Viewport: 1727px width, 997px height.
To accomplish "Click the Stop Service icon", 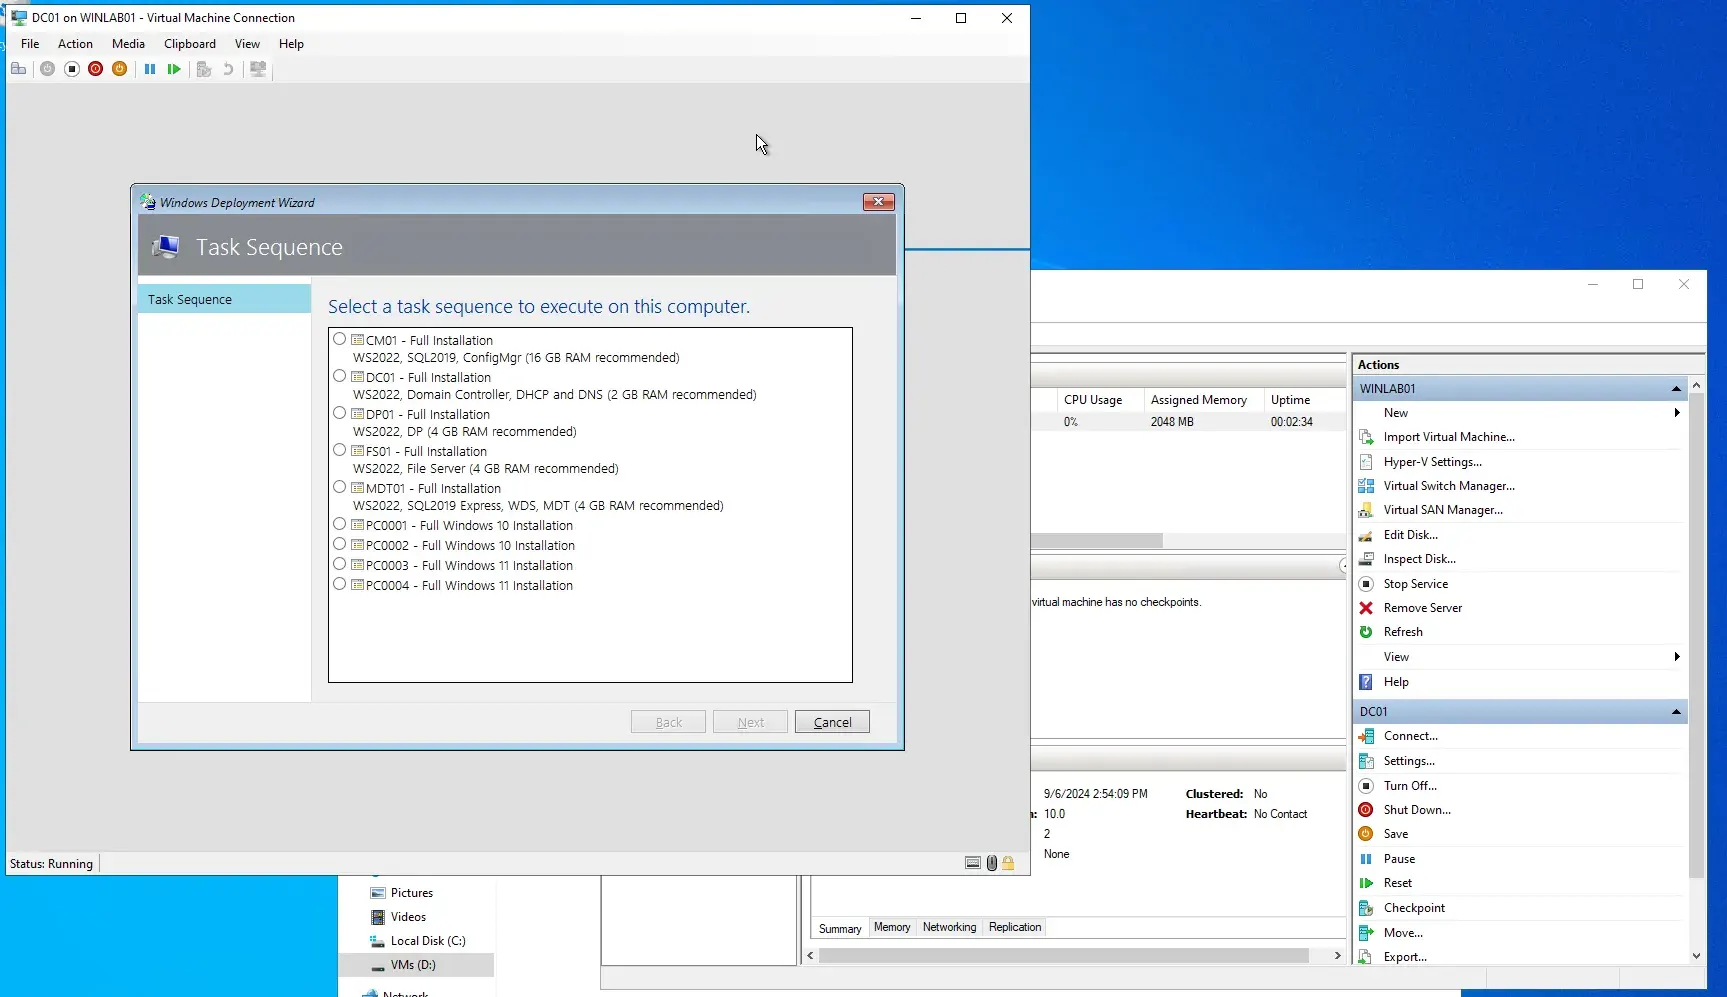I will (x=1366, y=584).
